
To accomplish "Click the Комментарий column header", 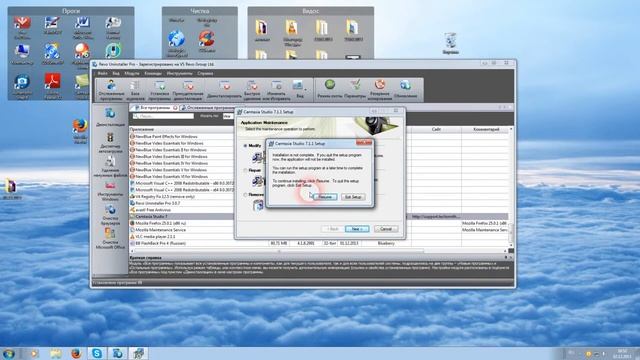I will (485, 129).
